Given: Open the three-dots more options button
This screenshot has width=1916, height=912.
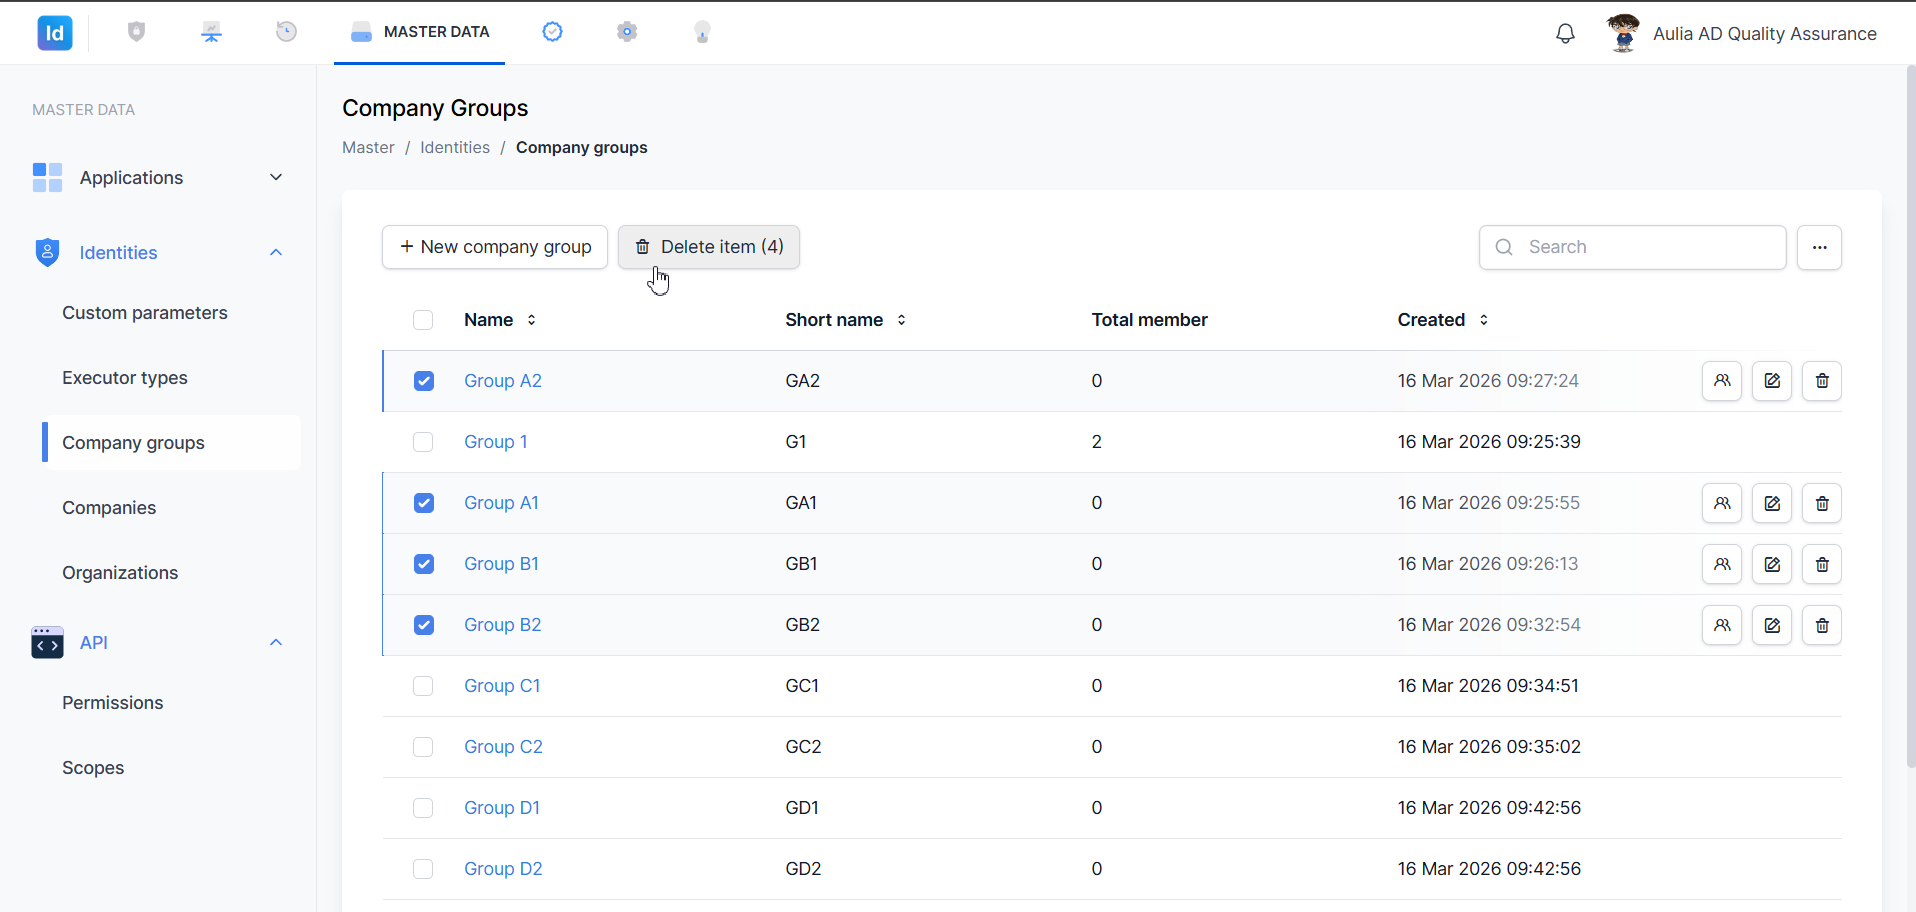Looking at the screenshot, I should 1819,247.
